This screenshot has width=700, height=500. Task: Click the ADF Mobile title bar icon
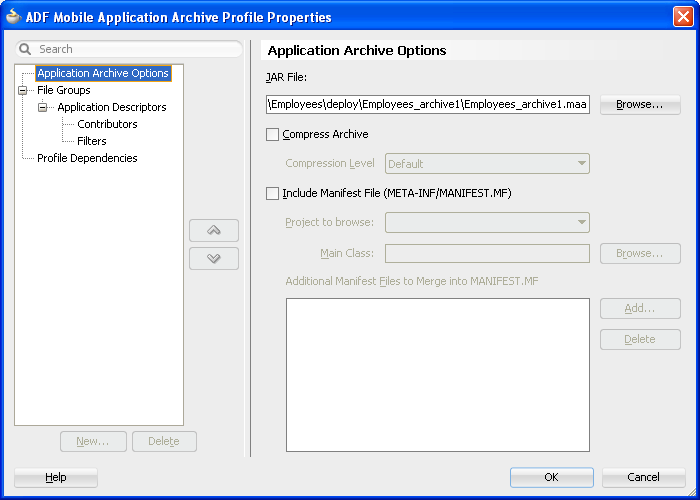pos(13,17)
